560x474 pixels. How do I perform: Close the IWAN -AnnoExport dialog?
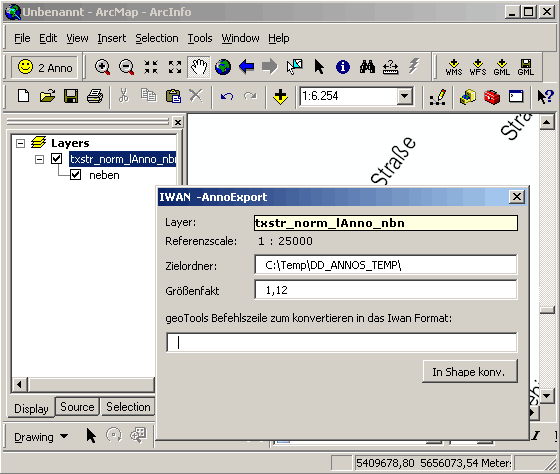tap(516, 197)
